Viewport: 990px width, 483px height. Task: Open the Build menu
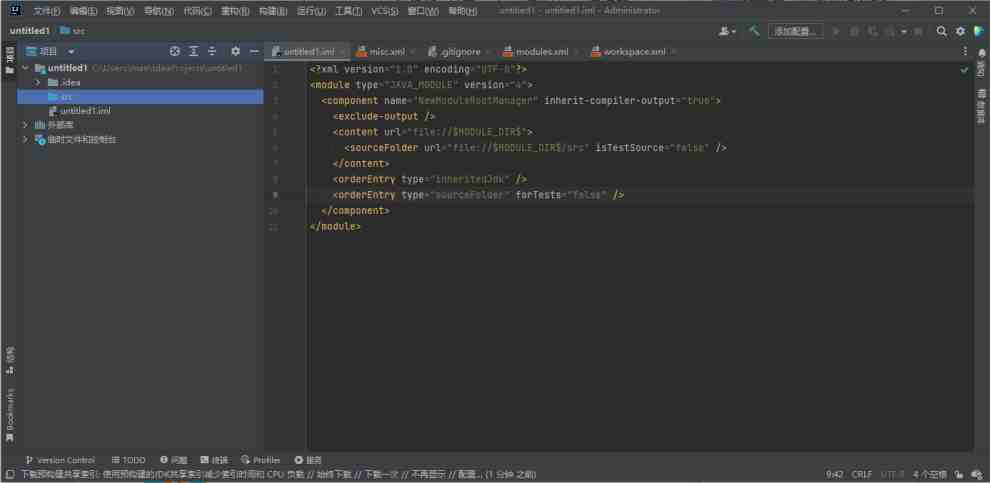273,11
